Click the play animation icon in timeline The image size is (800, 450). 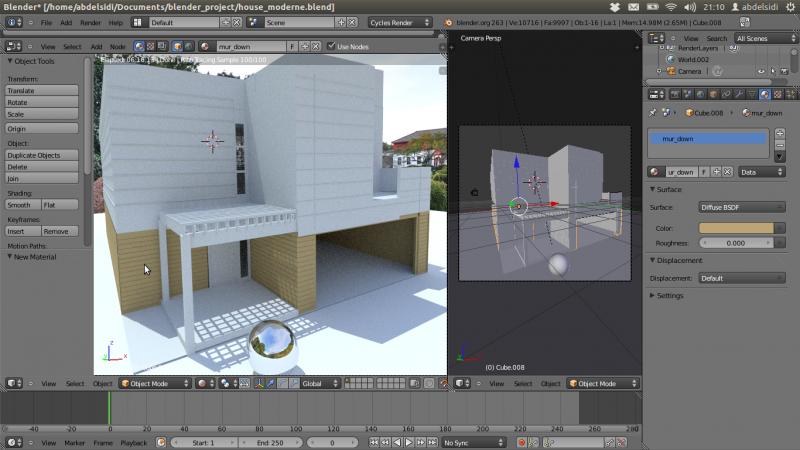[x=408, y=442]
